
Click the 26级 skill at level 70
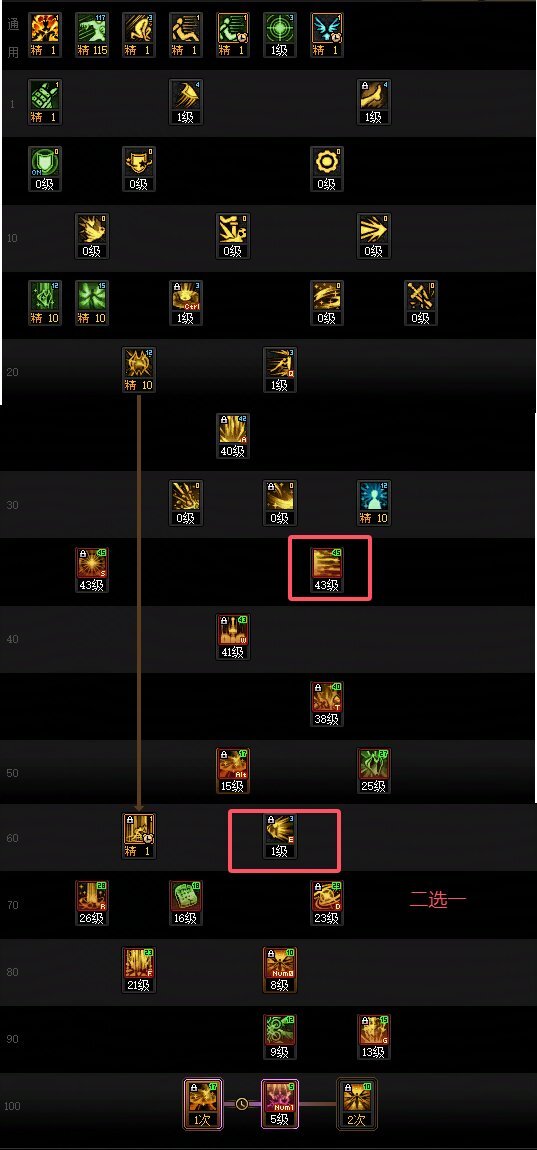click(92, 903)
